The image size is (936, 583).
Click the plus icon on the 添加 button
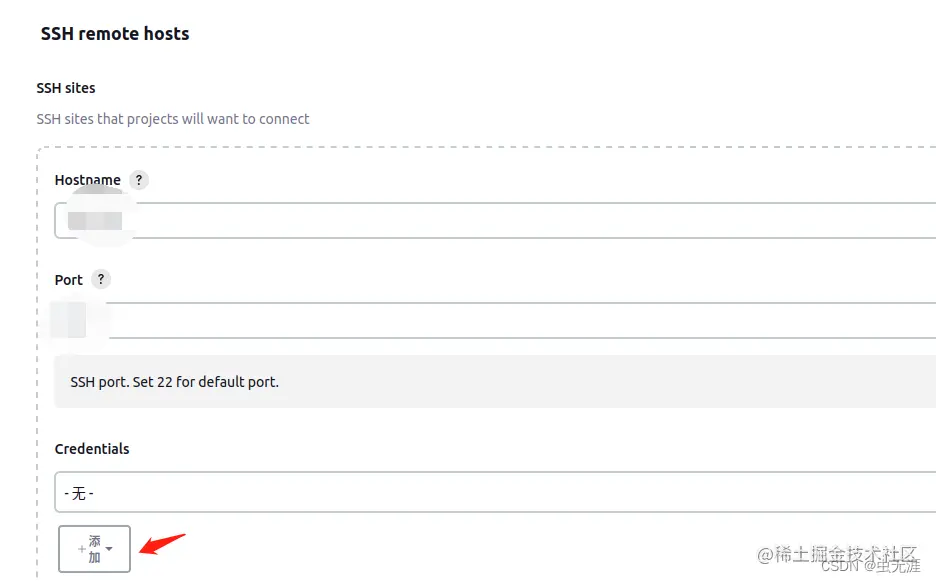click(x=82, y=549)
